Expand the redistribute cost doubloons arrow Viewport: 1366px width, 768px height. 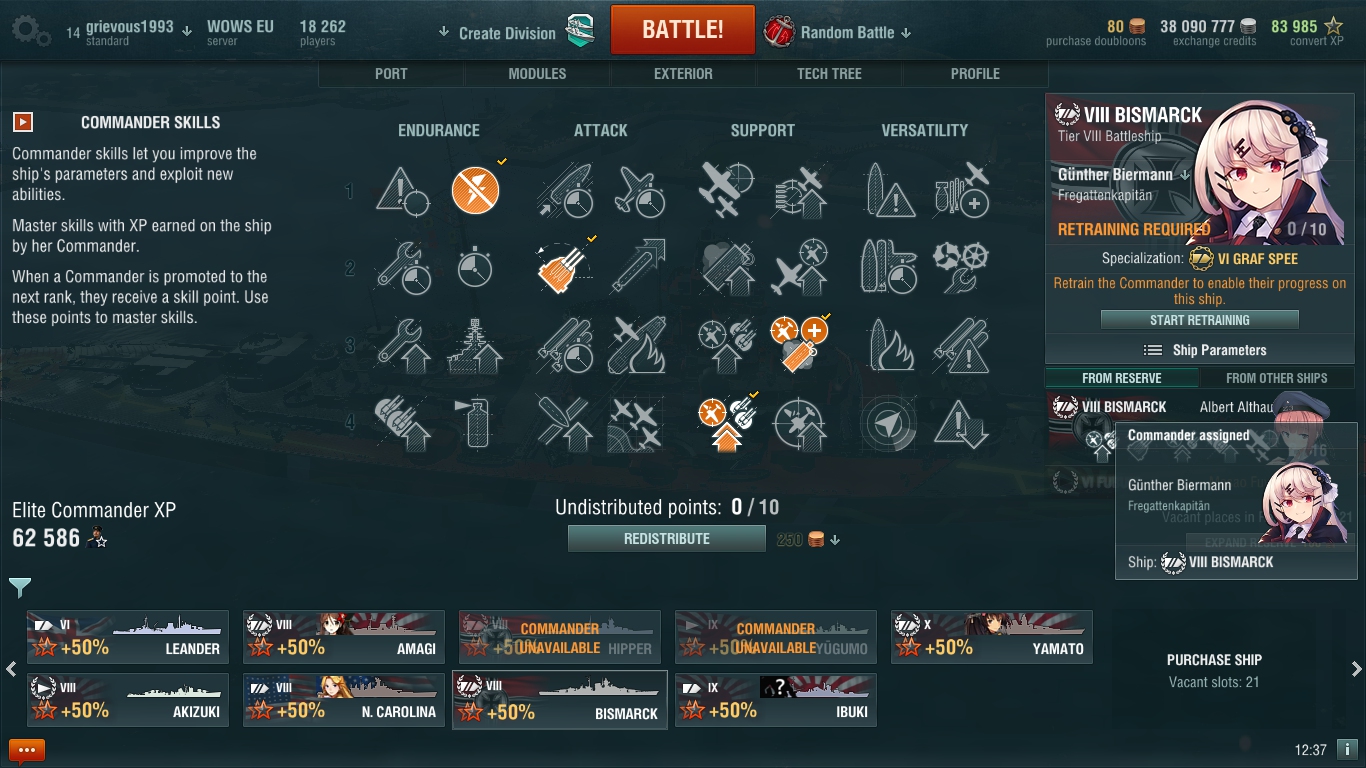click(x=835, y=540)
